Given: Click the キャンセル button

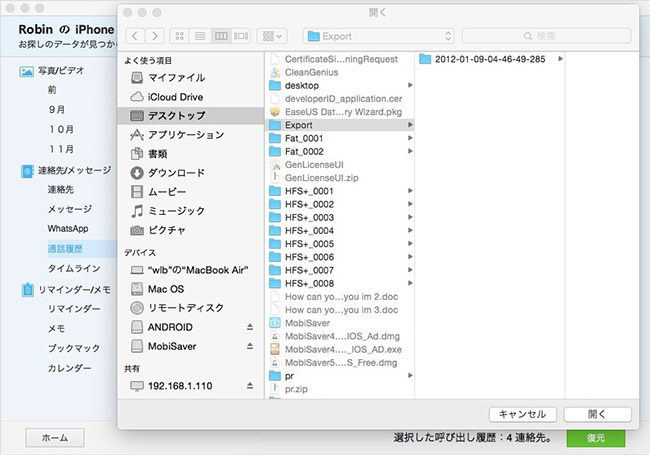Looking at the screenshot, I should [522, 414].
